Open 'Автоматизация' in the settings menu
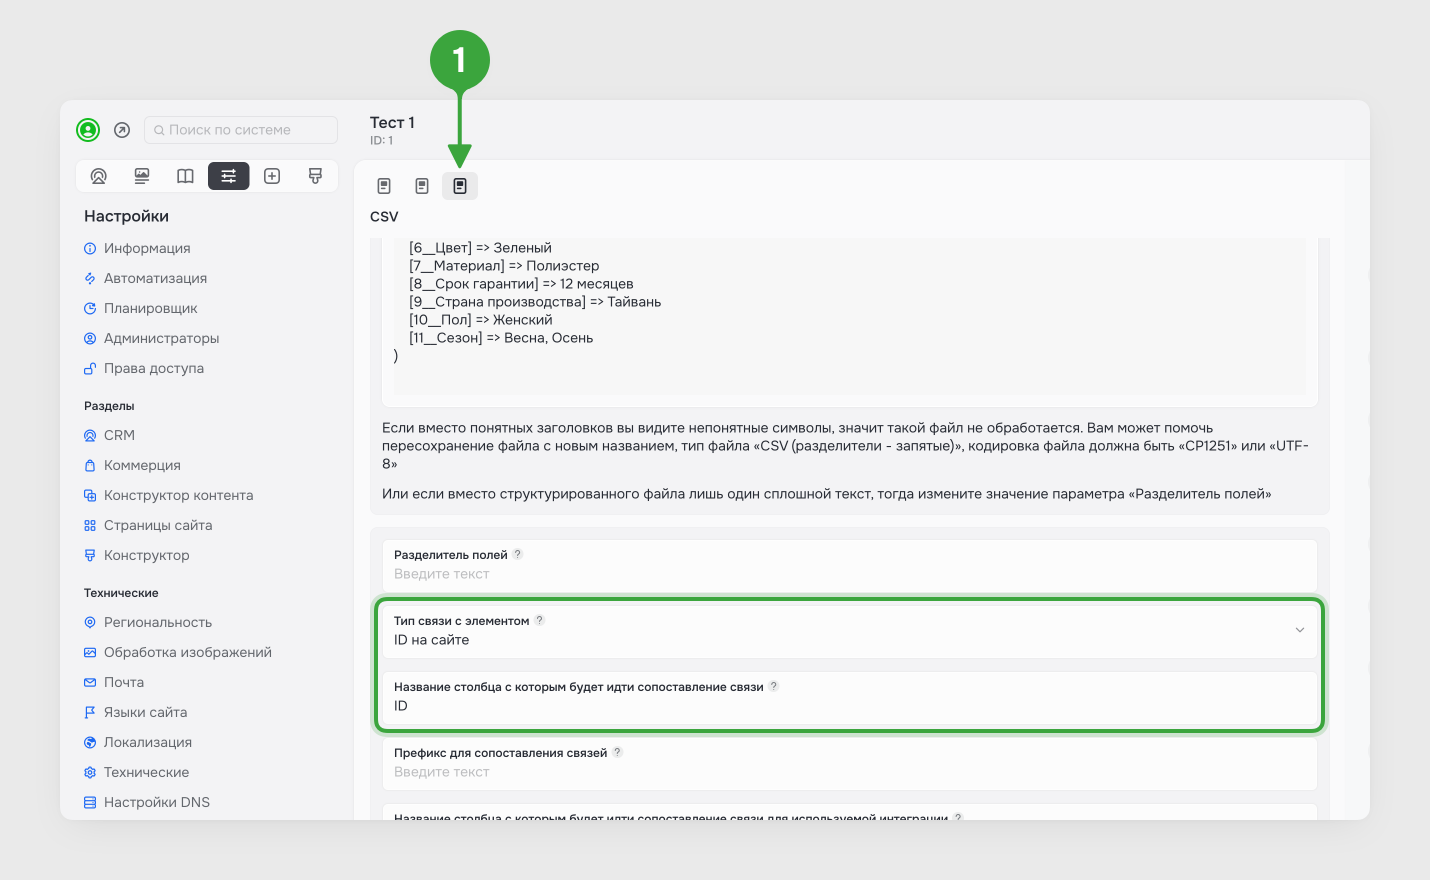 click(155, 278)
